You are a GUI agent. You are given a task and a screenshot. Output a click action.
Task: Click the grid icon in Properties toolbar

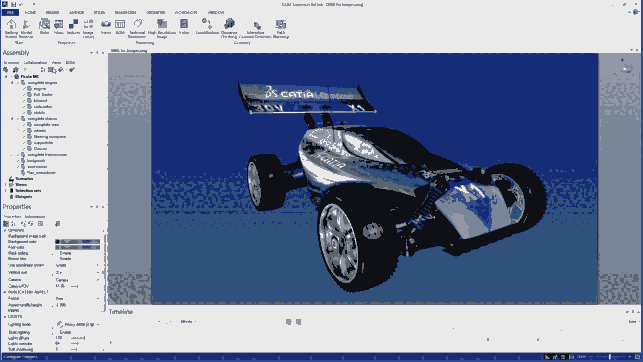point(40,223)
